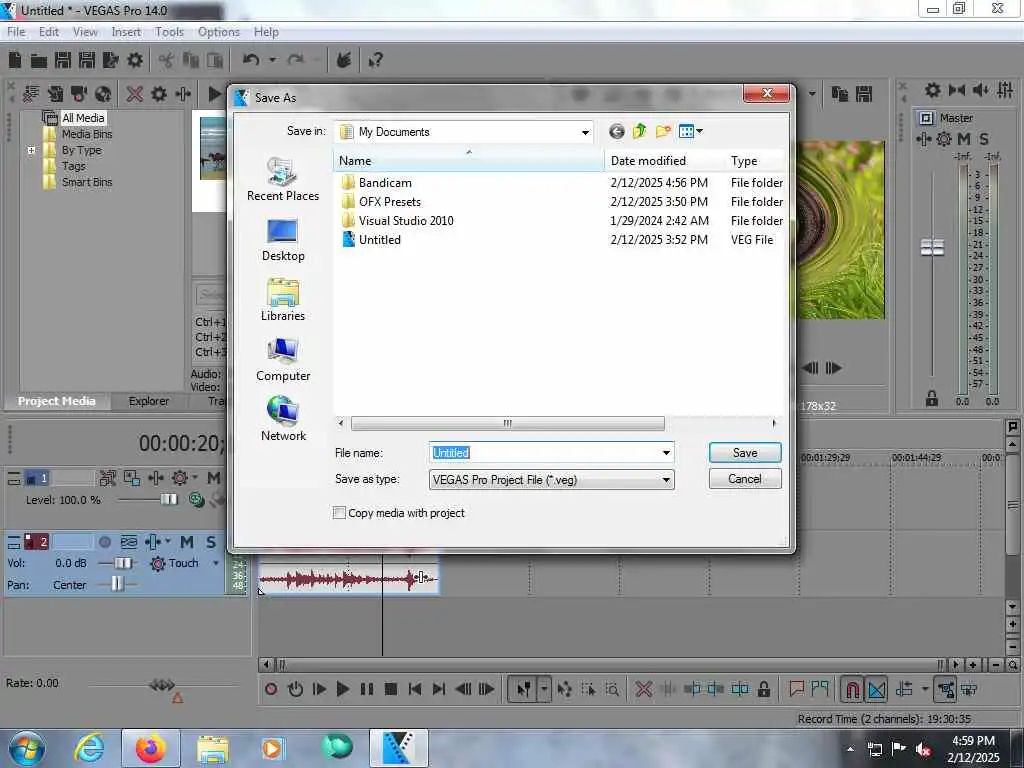This screenshot has width=1024, height=768.
Task: Click the Save button
Action: (745, 453)
